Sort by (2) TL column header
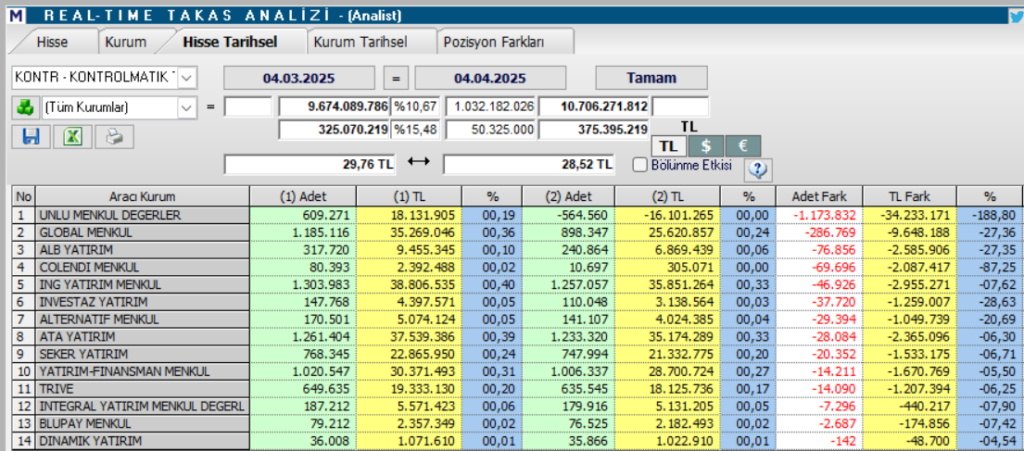 point(667,196)
